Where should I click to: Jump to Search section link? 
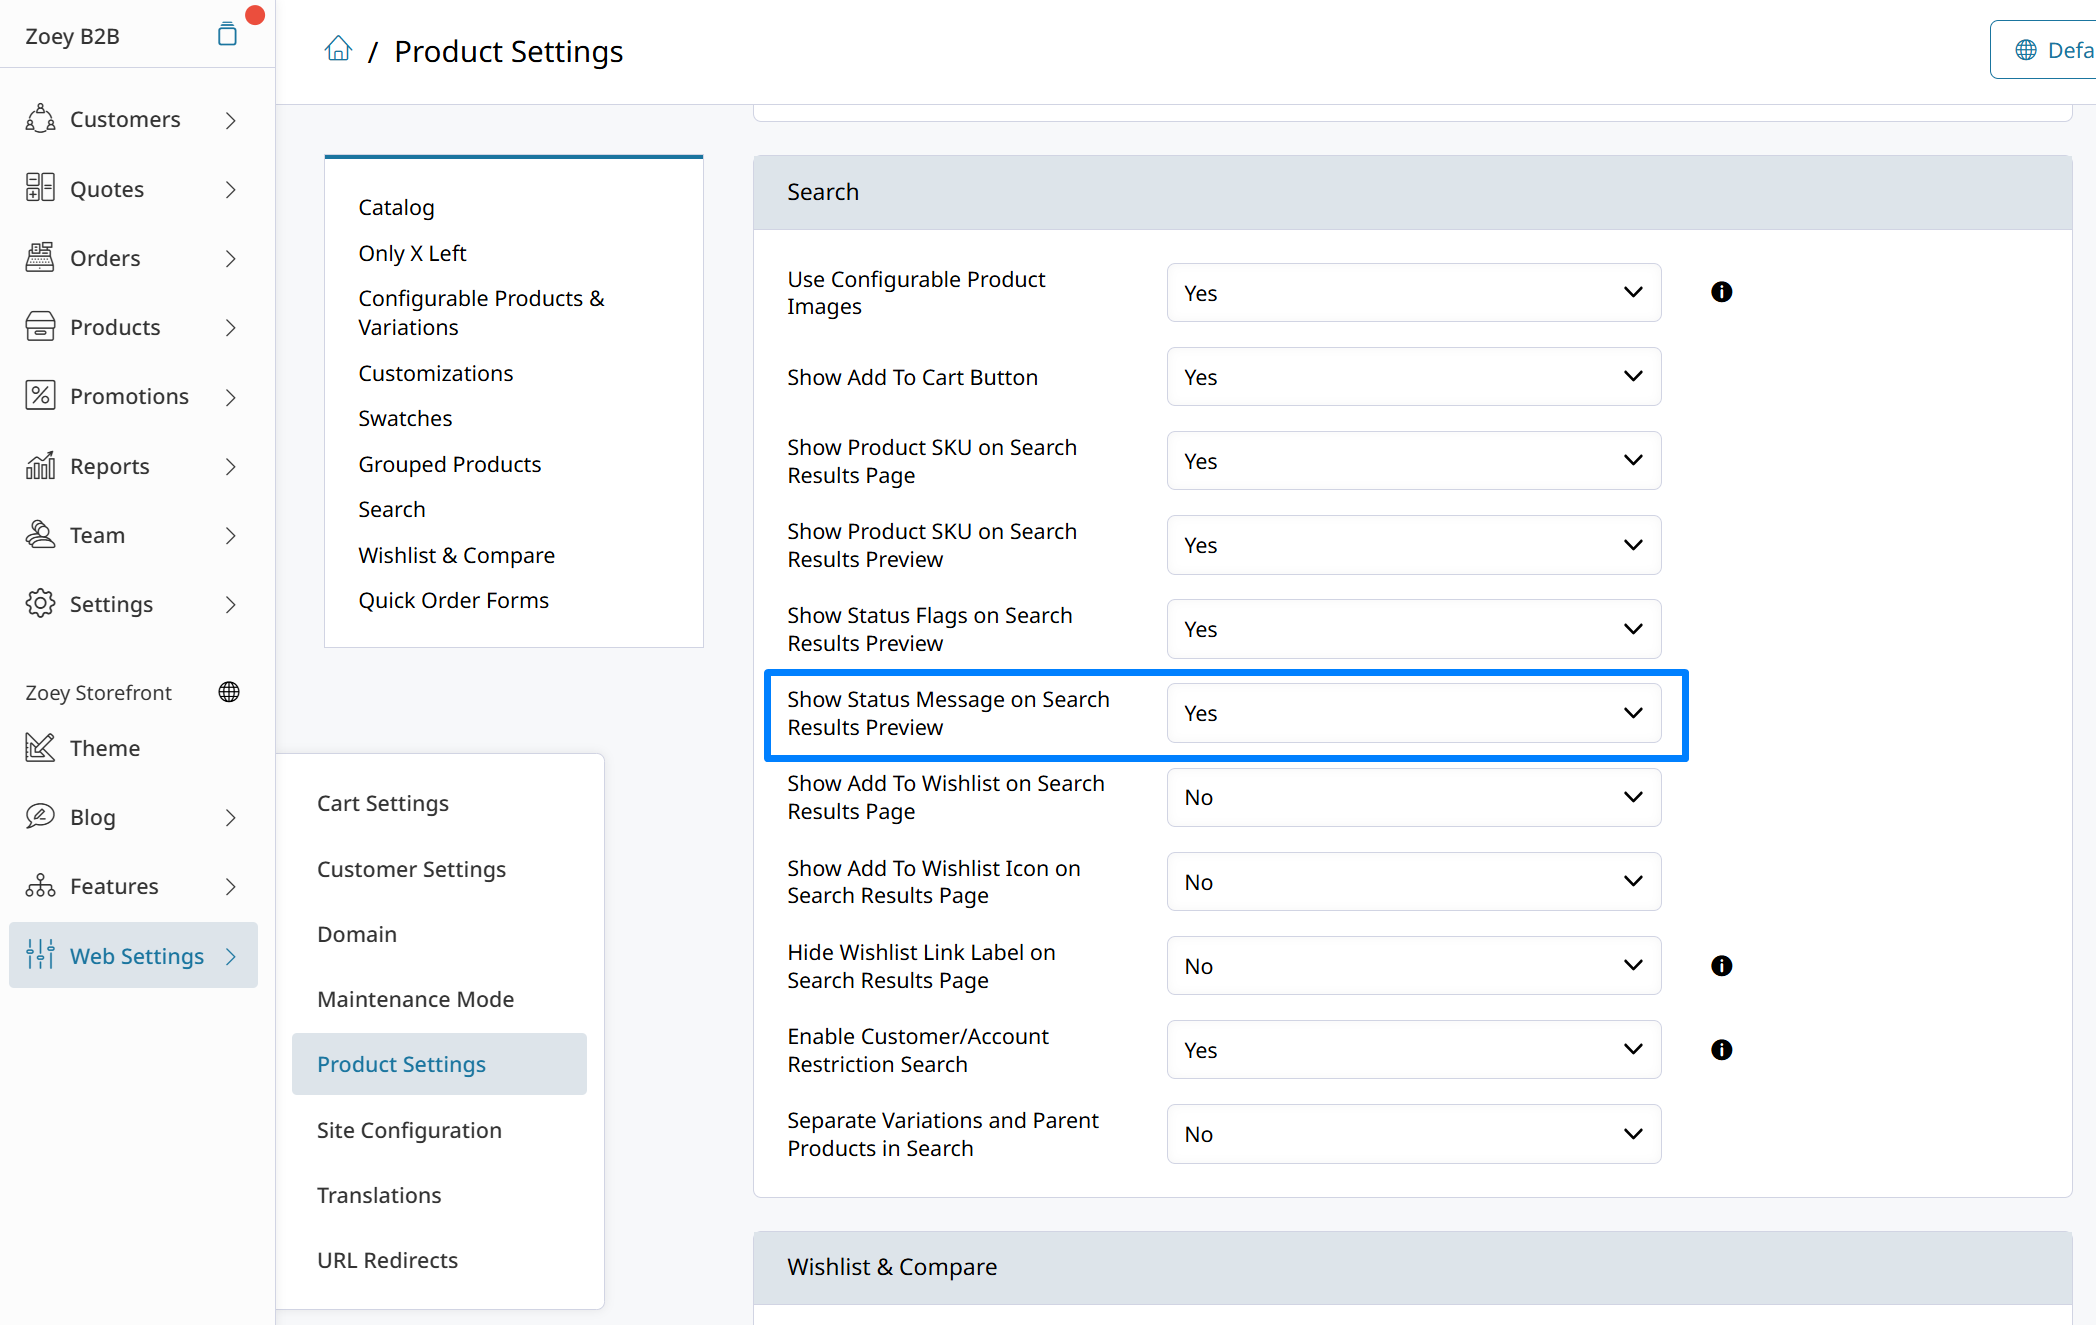(x=392, y=509)
